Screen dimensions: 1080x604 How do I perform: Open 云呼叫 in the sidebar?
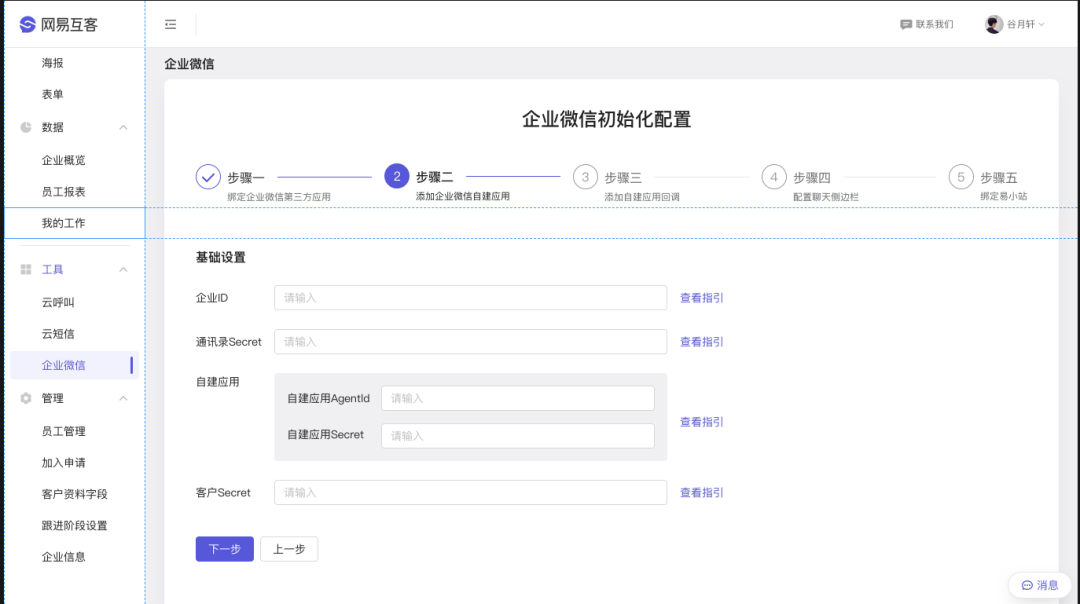(58, 302)
